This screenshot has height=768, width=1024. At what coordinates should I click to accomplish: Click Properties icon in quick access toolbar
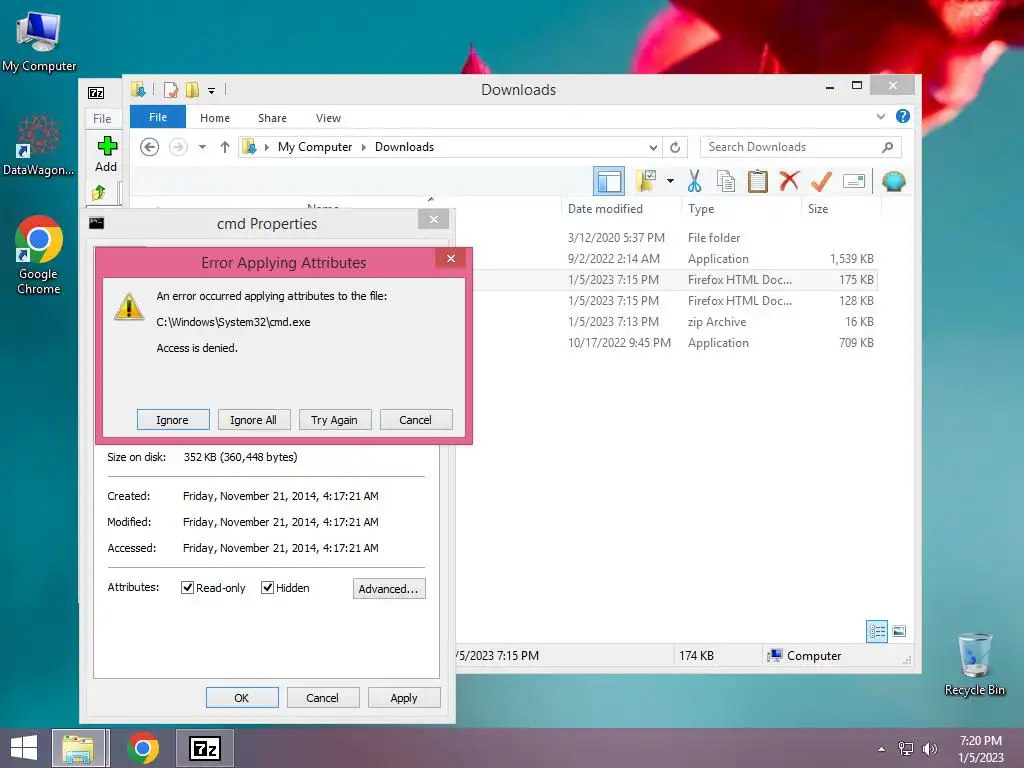point(170,89)
